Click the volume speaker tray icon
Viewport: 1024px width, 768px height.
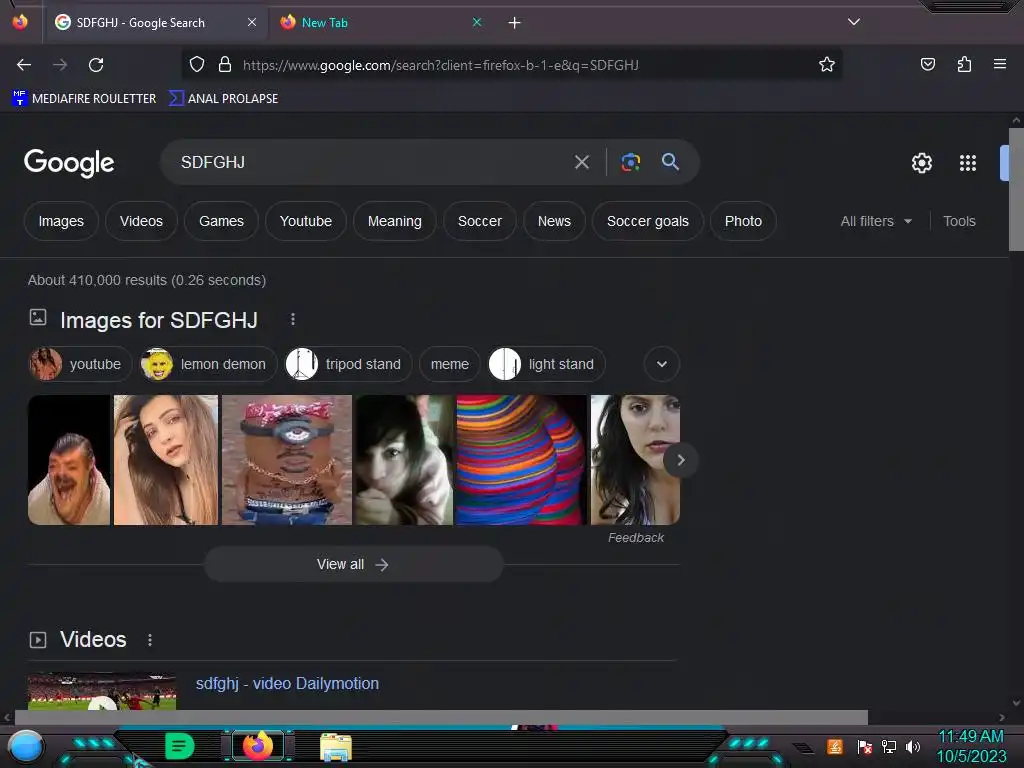pyautogui.click(x=913, y=746)
